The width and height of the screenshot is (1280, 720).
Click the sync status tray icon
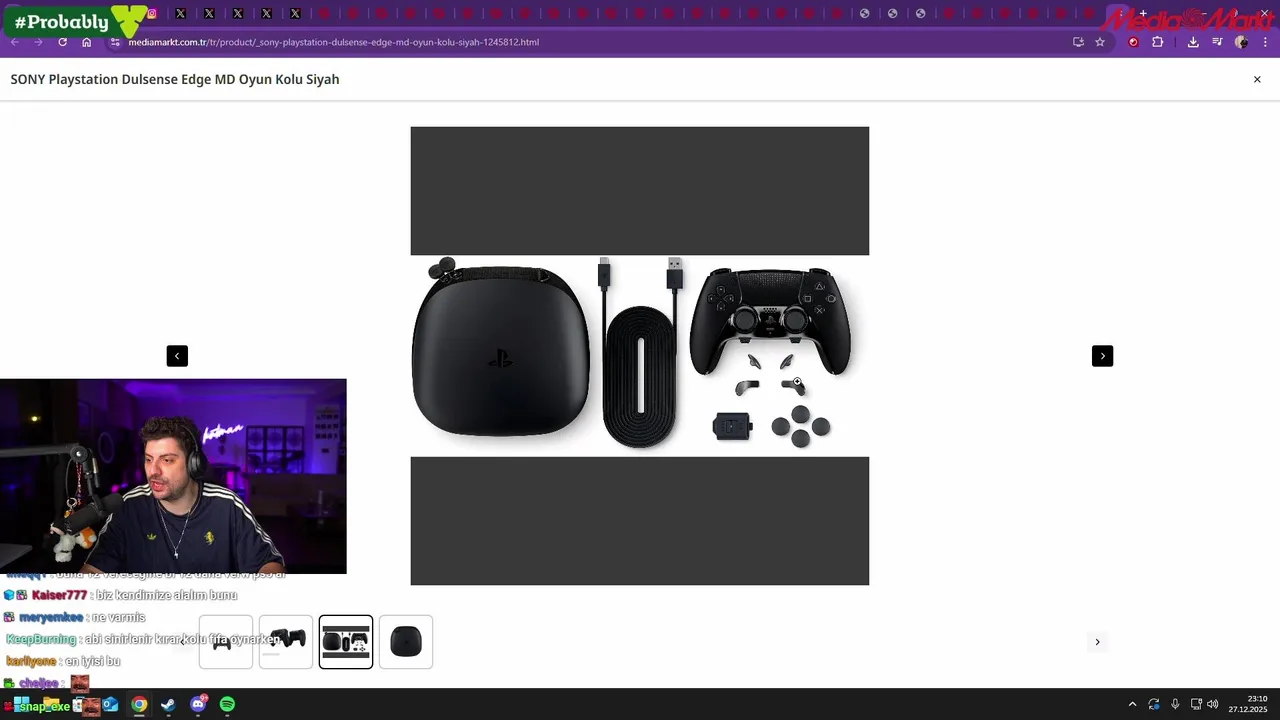click(1154, 704)
